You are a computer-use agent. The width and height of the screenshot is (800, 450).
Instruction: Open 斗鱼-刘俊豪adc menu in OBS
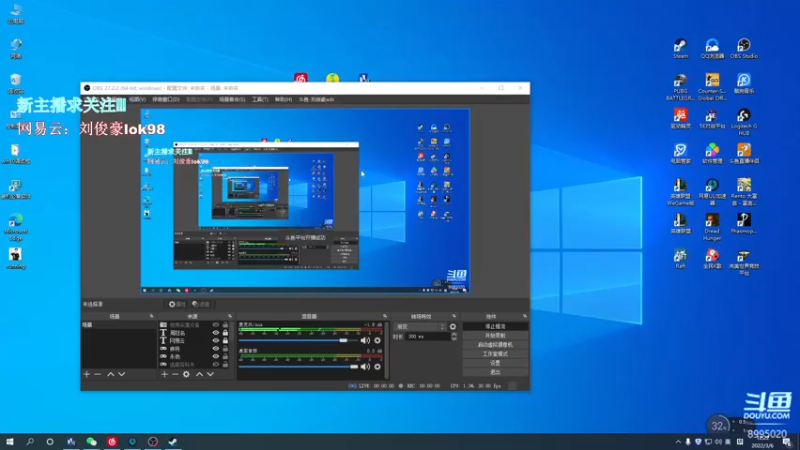click(316, 99)
